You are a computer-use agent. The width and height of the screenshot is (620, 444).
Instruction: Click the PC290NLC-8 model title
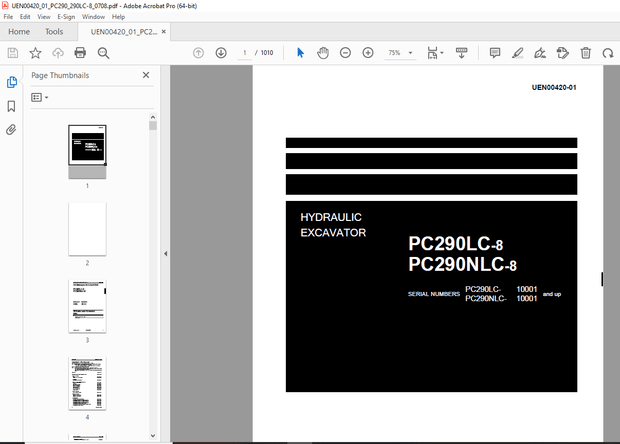point(462,265)
